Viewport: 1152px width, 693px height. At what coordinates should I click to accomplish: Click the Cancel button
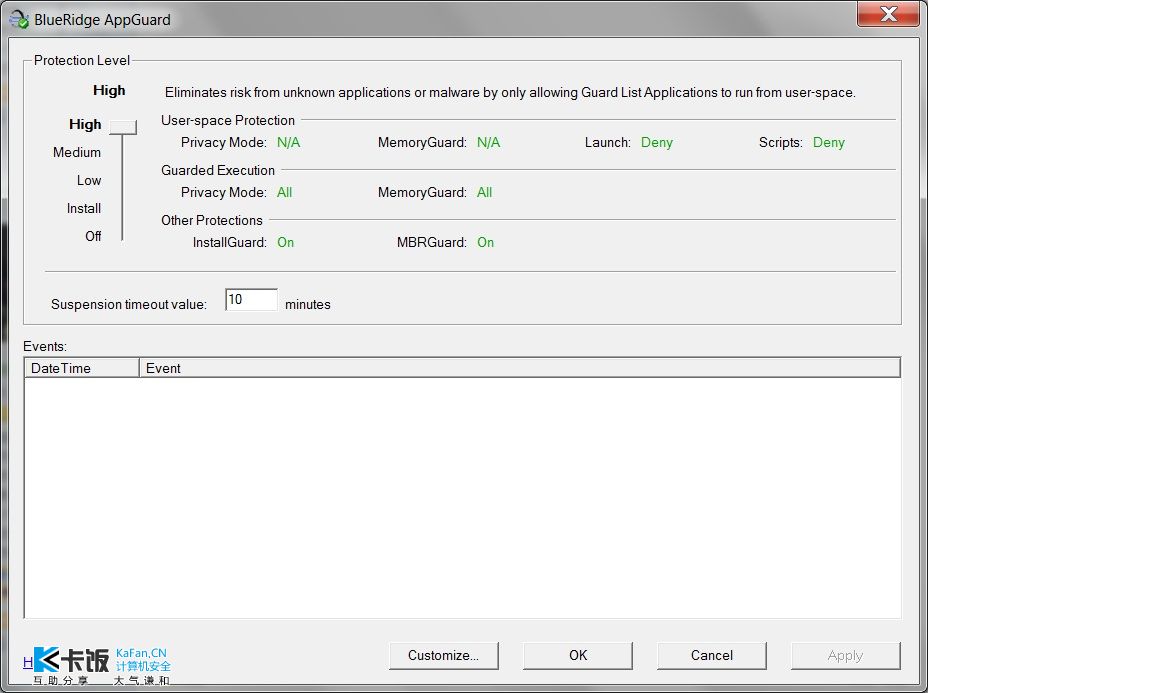711,656
